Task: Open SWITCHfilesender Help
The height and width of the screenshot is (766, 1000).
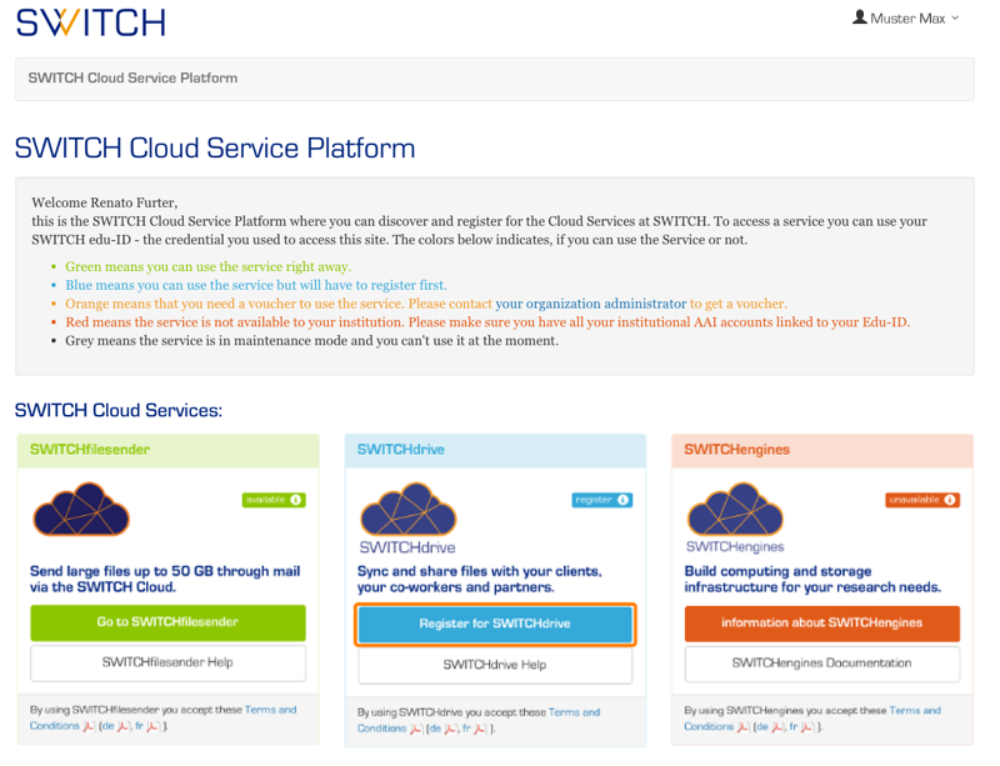Action: click(x=168, y=663)
